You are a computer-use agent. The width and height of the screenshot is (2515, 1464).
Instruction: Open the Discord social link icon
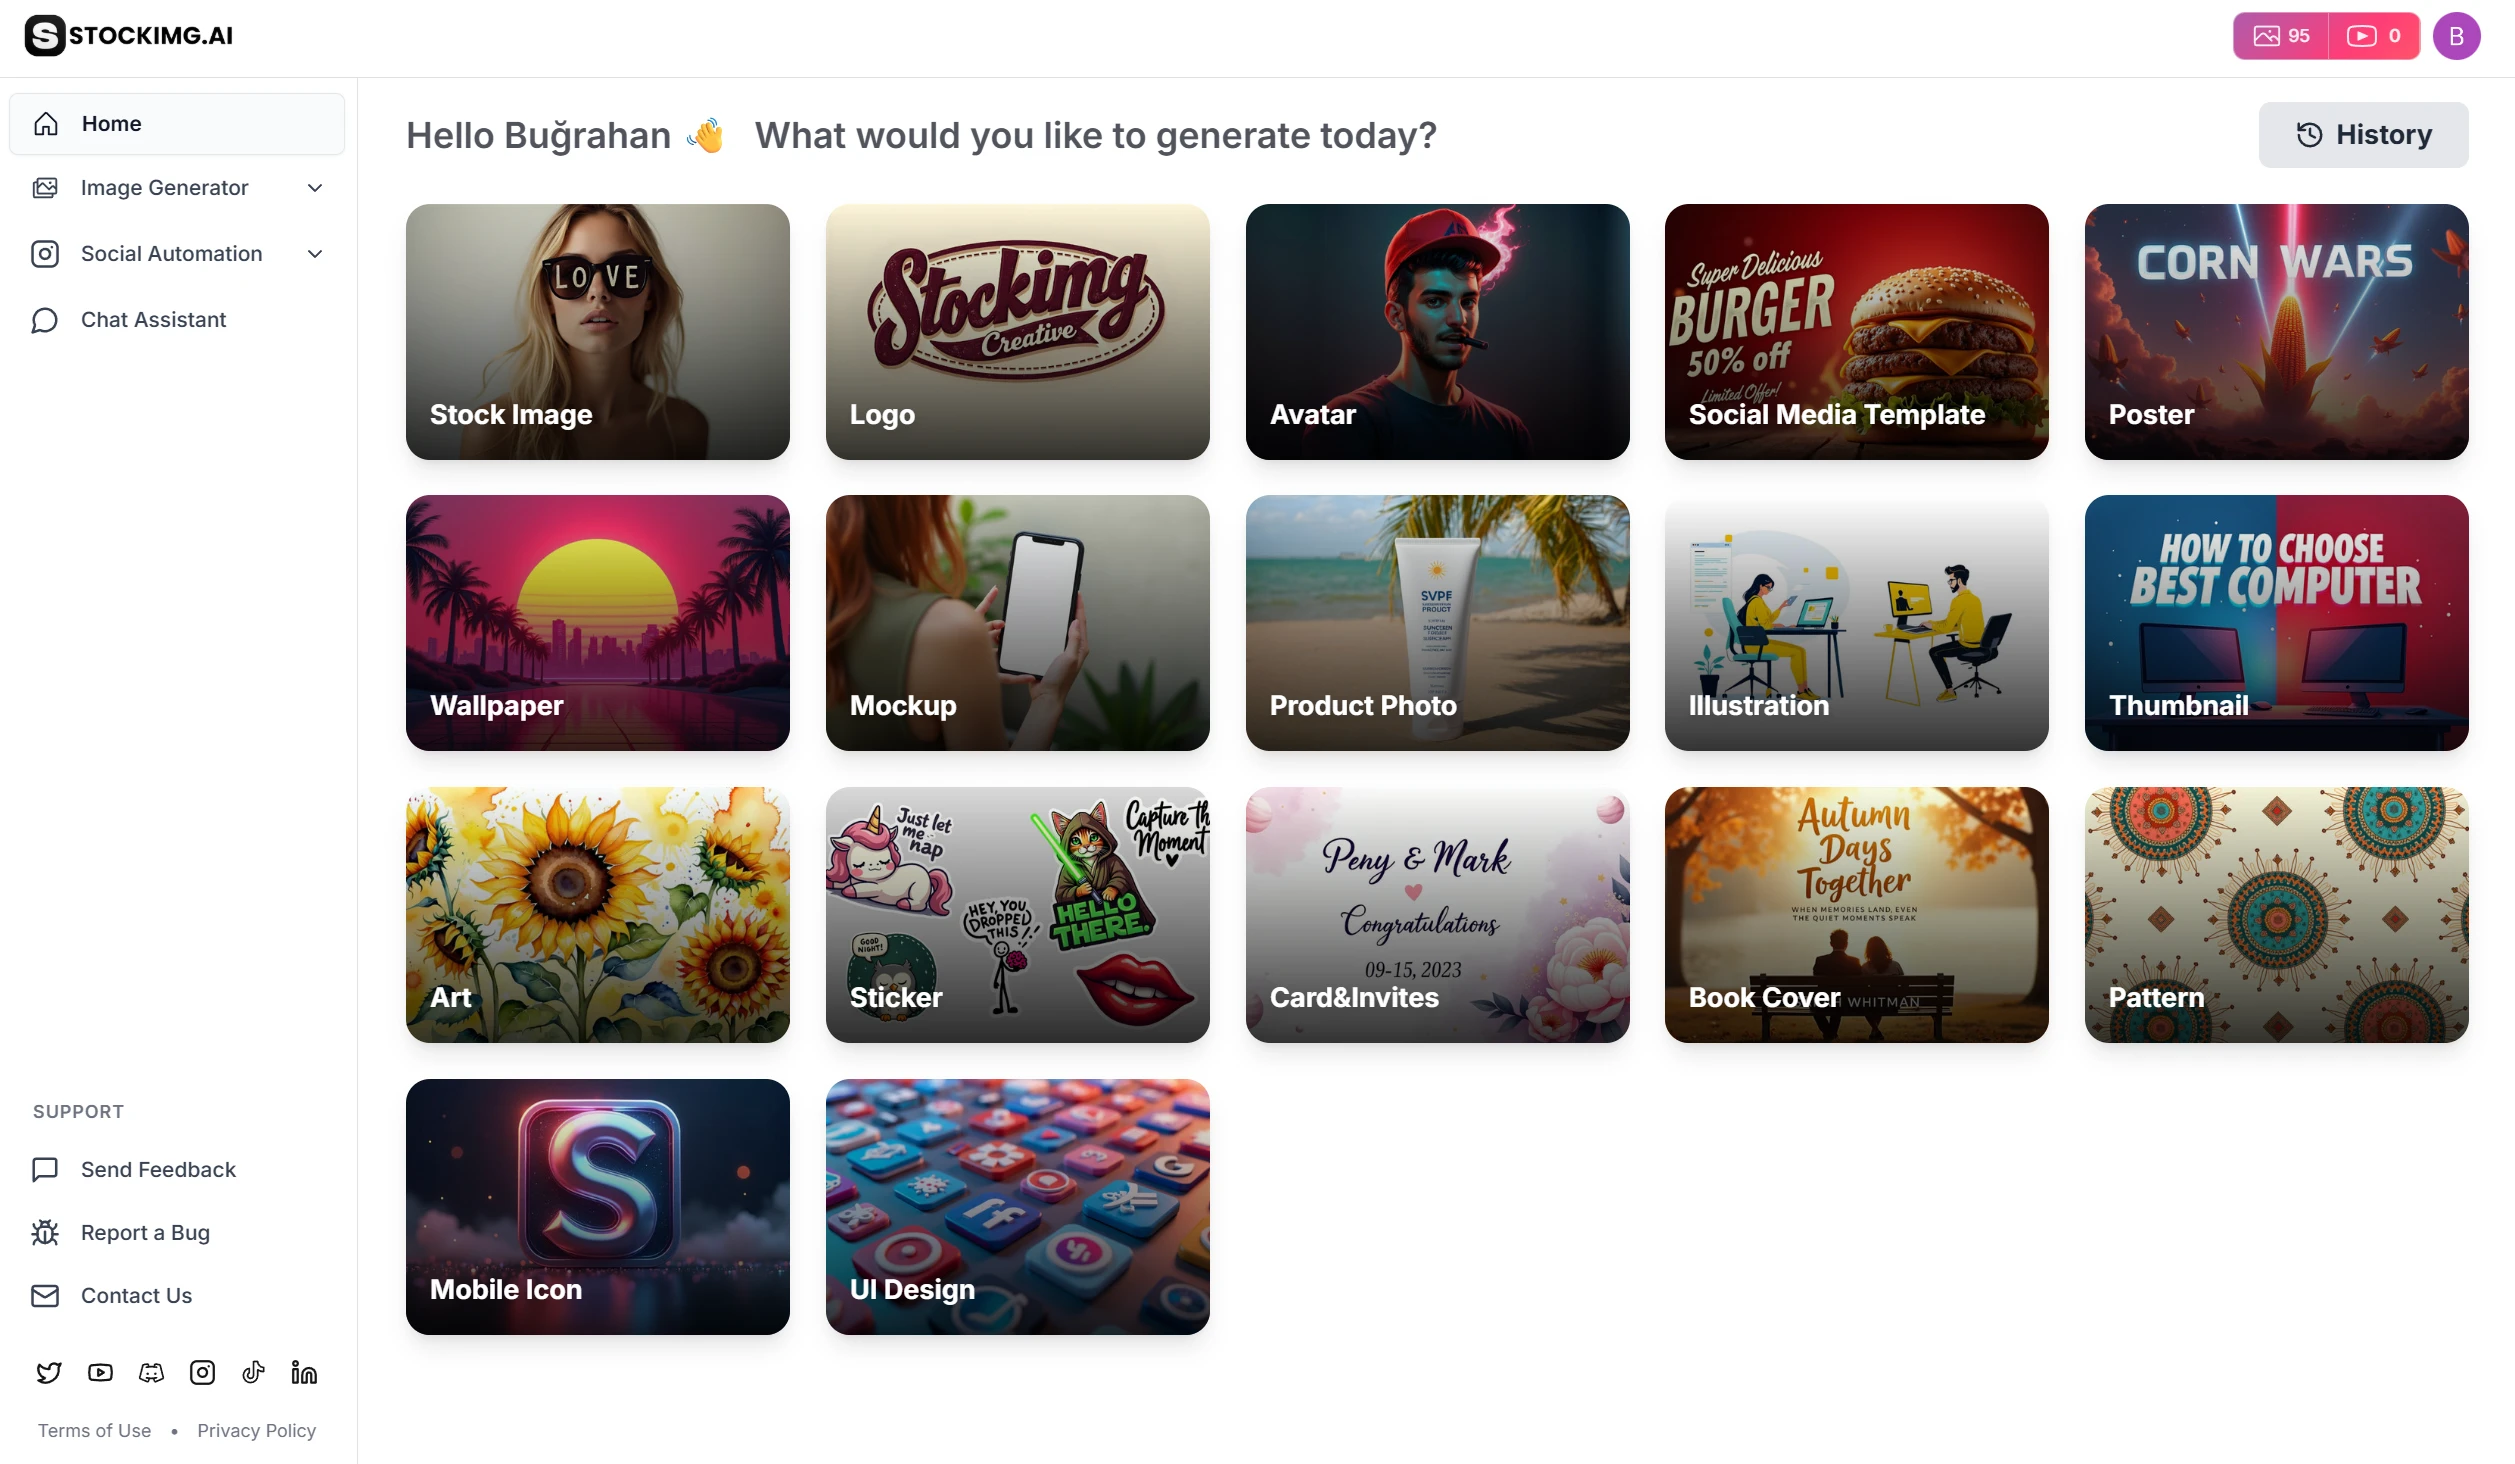click(151, 1372)
